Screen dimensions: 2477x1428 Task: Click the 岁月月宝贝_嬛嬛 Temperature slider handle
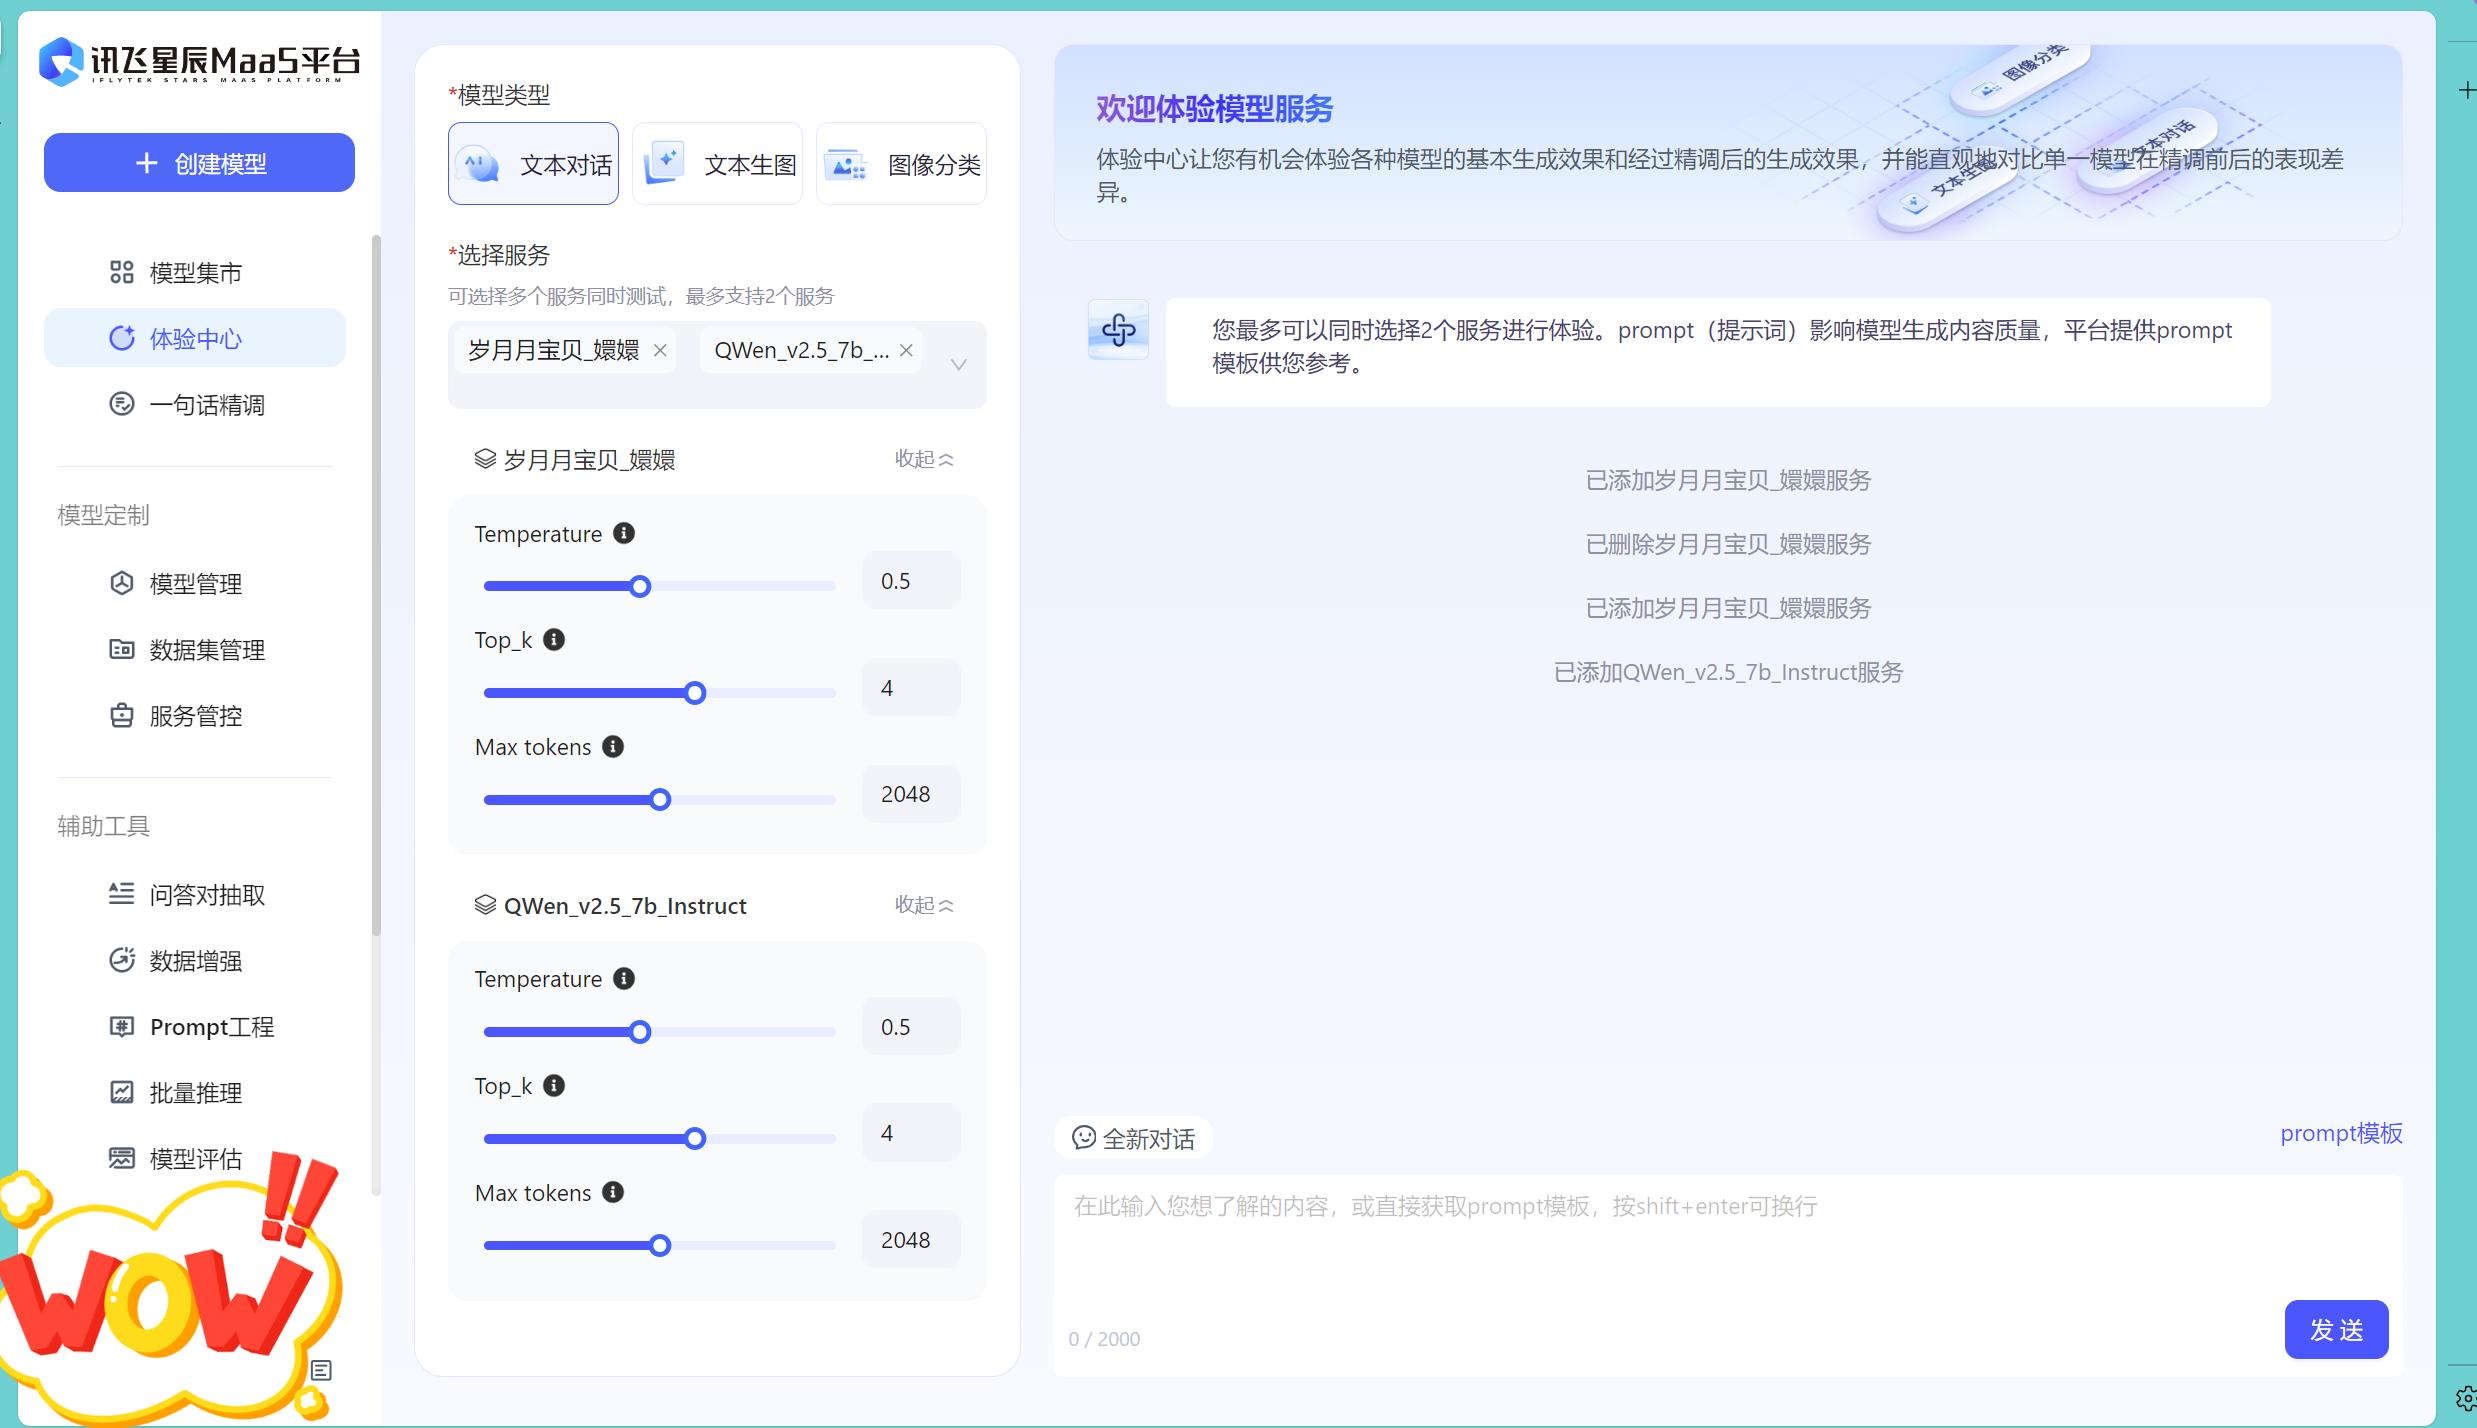[640, 586]
